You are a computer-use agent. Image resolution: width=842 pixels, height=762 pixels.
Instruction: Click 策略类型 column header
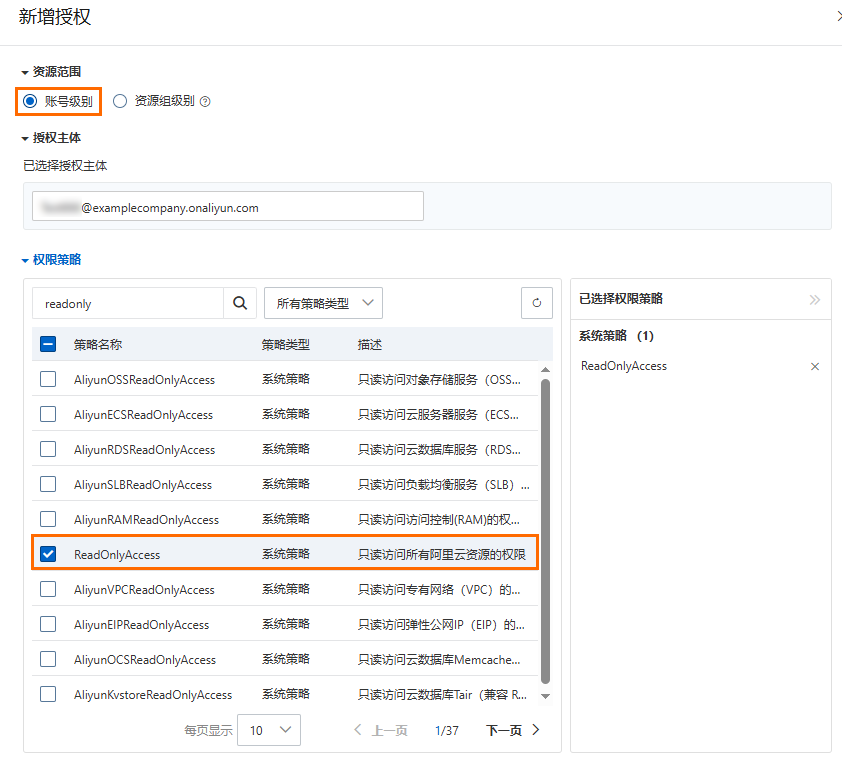pos(285,344)
